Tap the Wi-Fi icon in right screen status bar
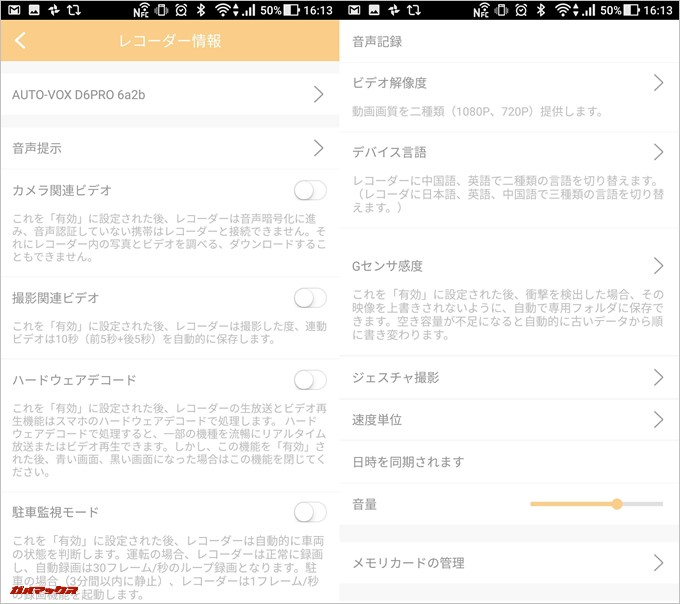Image resolution: width=680 pixels, height=604 pixels. [x=562, y=10]
